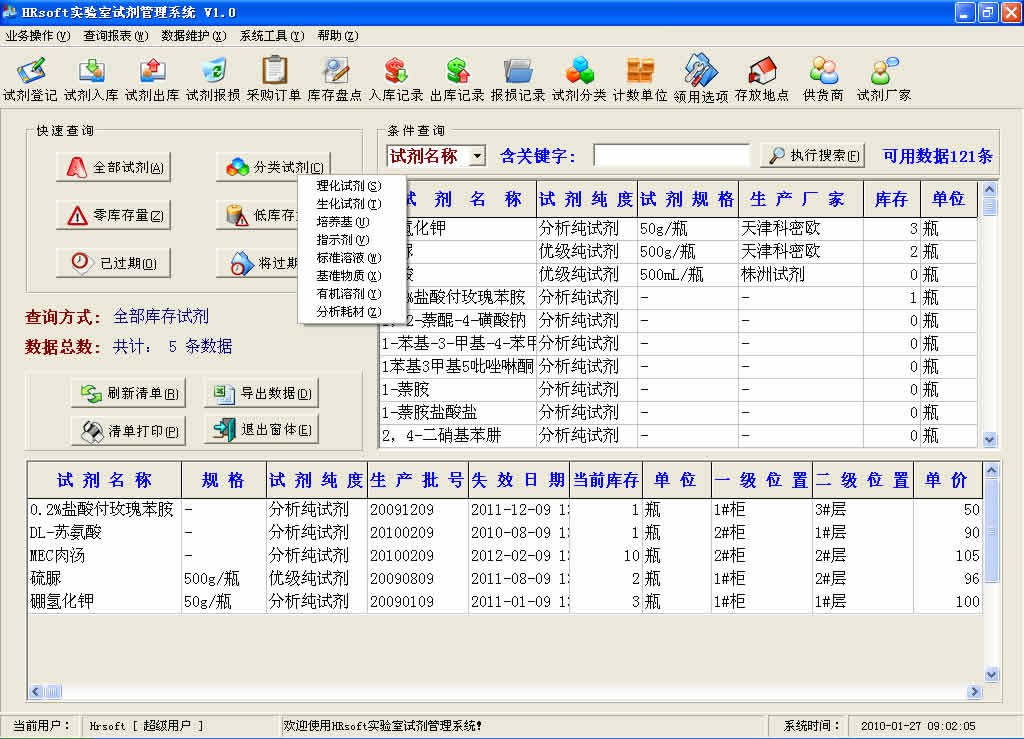Select the 试剂报损 toolbar icon
Image resolution: width=1024 pixels, height=739 pixels.
tap(213, 79)
